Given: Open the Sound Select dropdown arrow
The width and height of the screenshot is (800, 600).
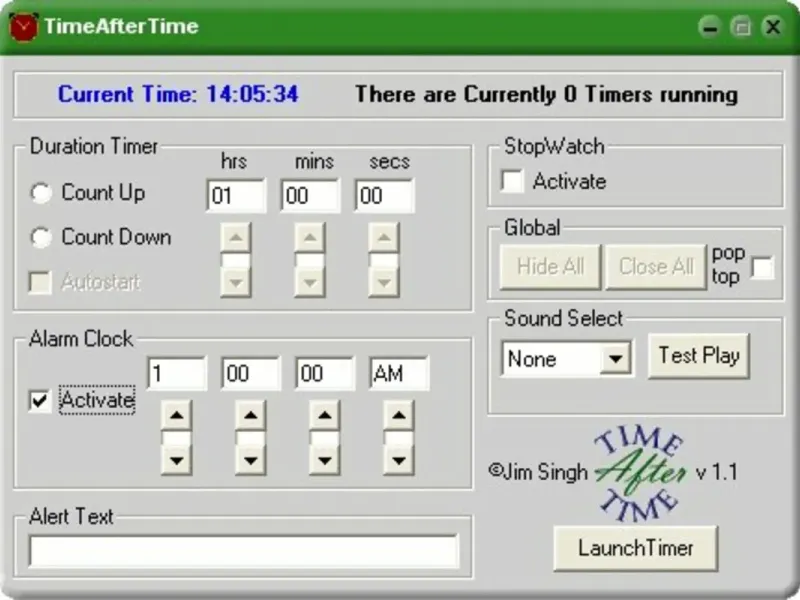Looking at the screenshot, I should (x=615, y=359).
